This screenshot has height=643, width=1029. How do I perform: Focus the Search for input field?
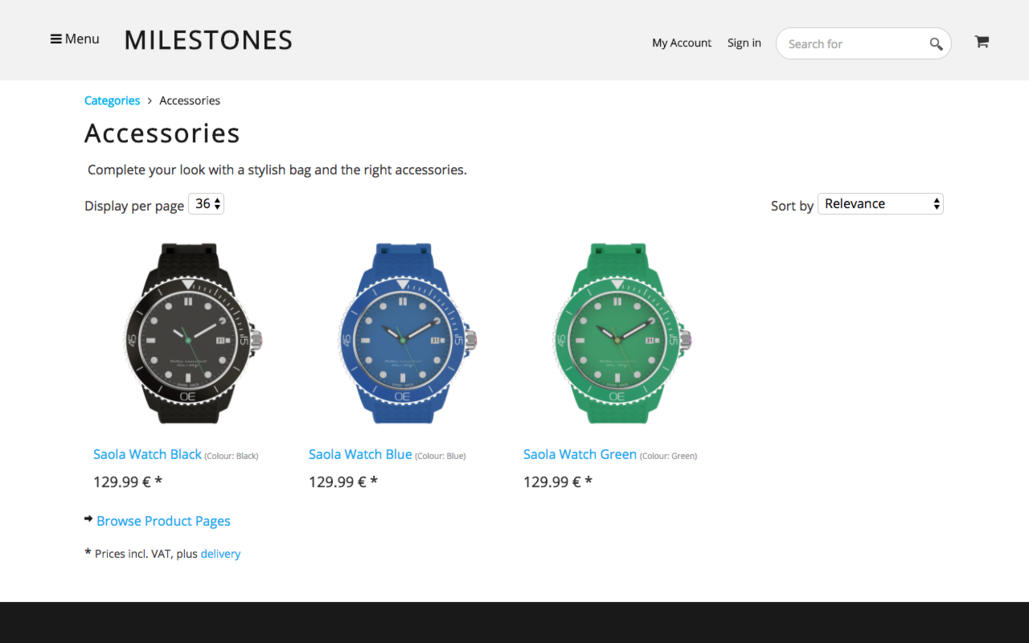(852, 44)
